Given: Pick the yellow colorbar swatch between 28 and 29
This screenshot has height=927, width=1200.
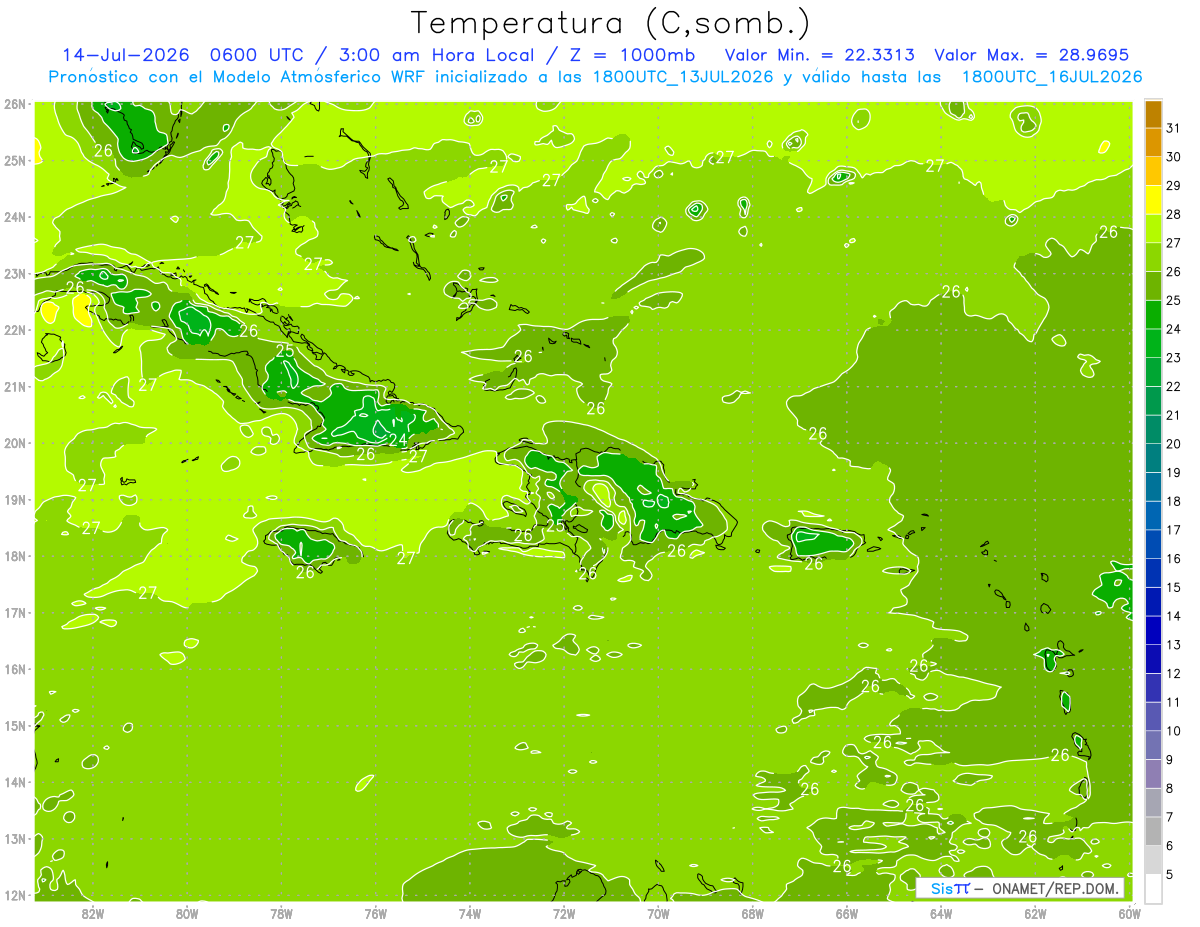Looking at the screenshot, I should [x=1153, y=200].
